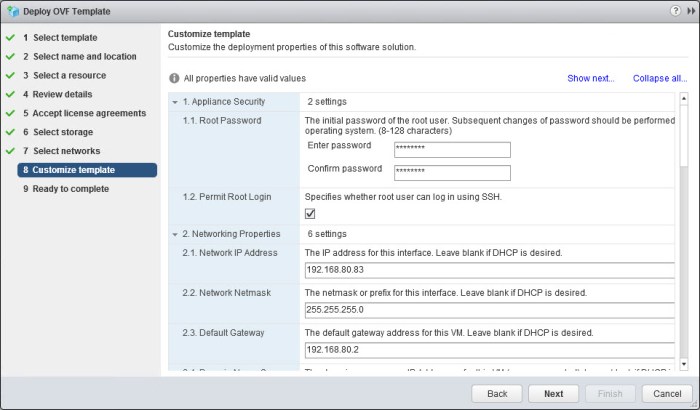Go to step 1 Select template
Screen dimensions: 700x410
[x=65, y=38]
